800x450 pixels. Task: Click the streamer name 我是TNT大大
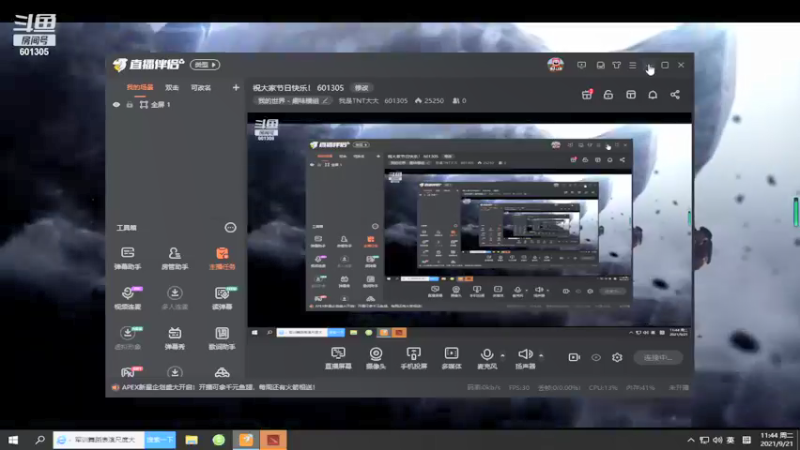click(x=359, y=101)
